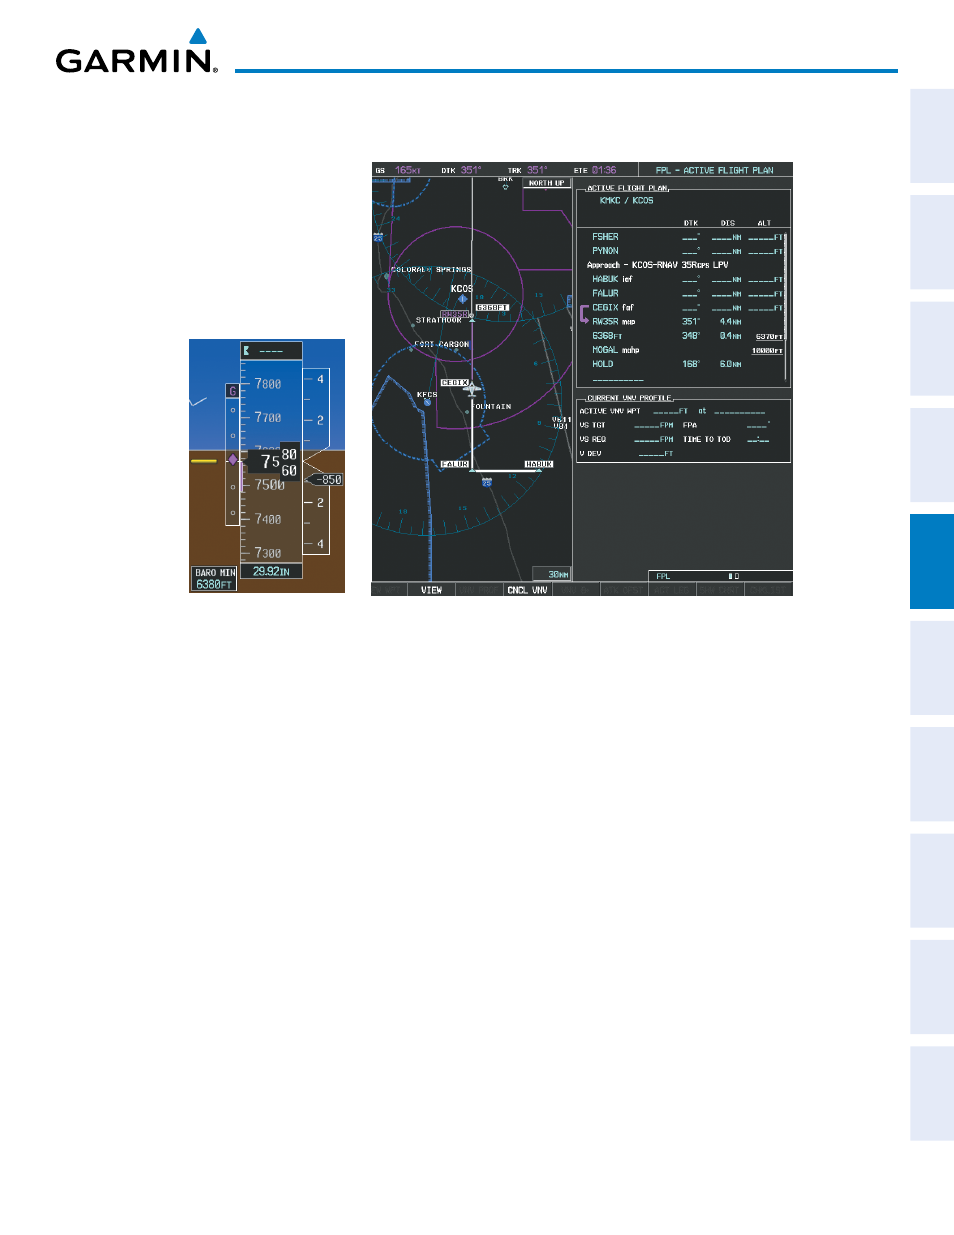Viewport: 954px width, 1235px height.
Task: Click the Interstate 25 shield near FALUR
Action: pos(487,482)
